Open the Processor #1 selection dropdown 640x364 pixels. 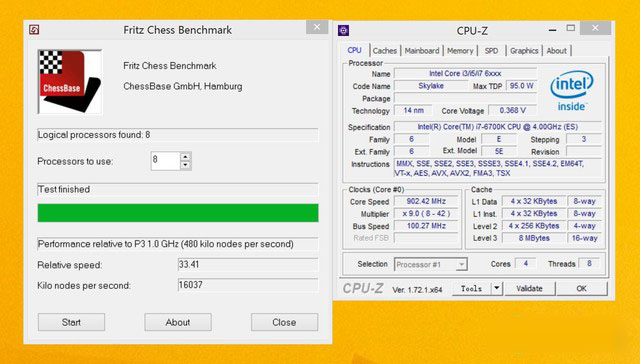pos(431,264)
